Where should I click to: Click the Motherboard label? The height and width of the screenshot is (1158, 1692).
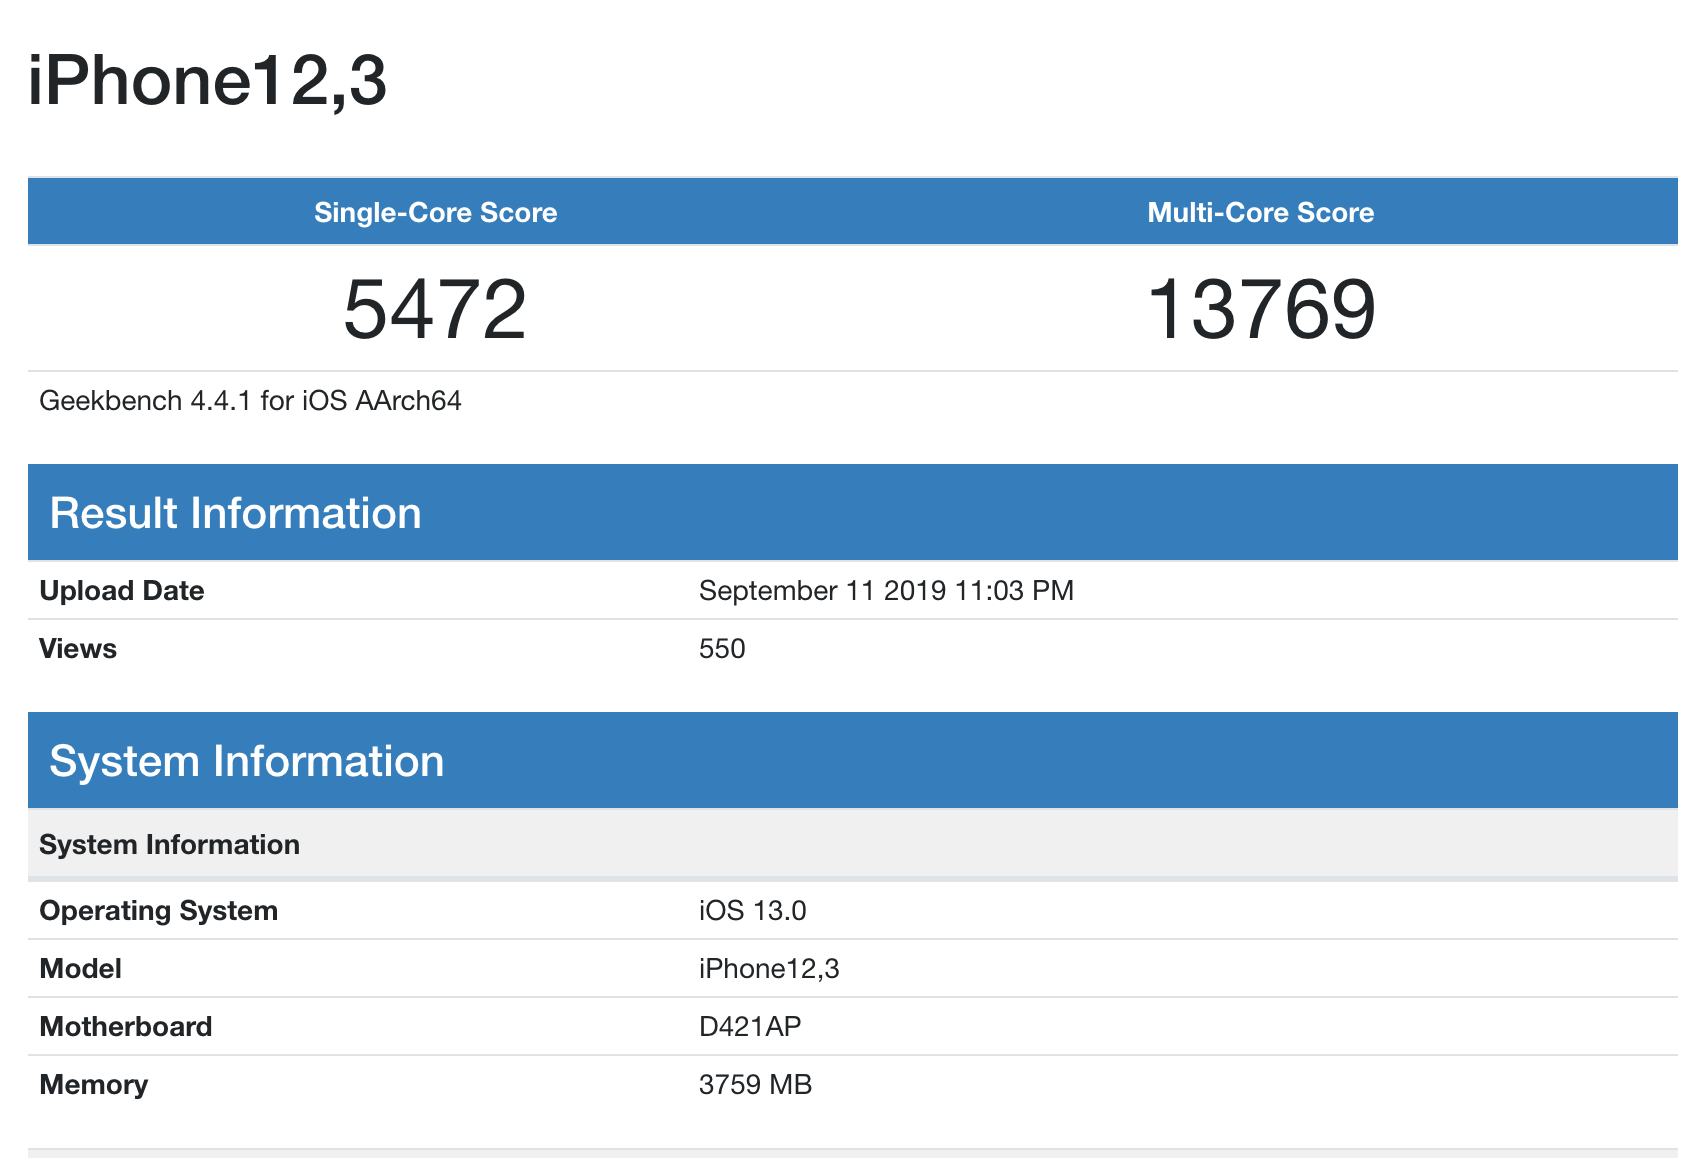click(126, 1027)
